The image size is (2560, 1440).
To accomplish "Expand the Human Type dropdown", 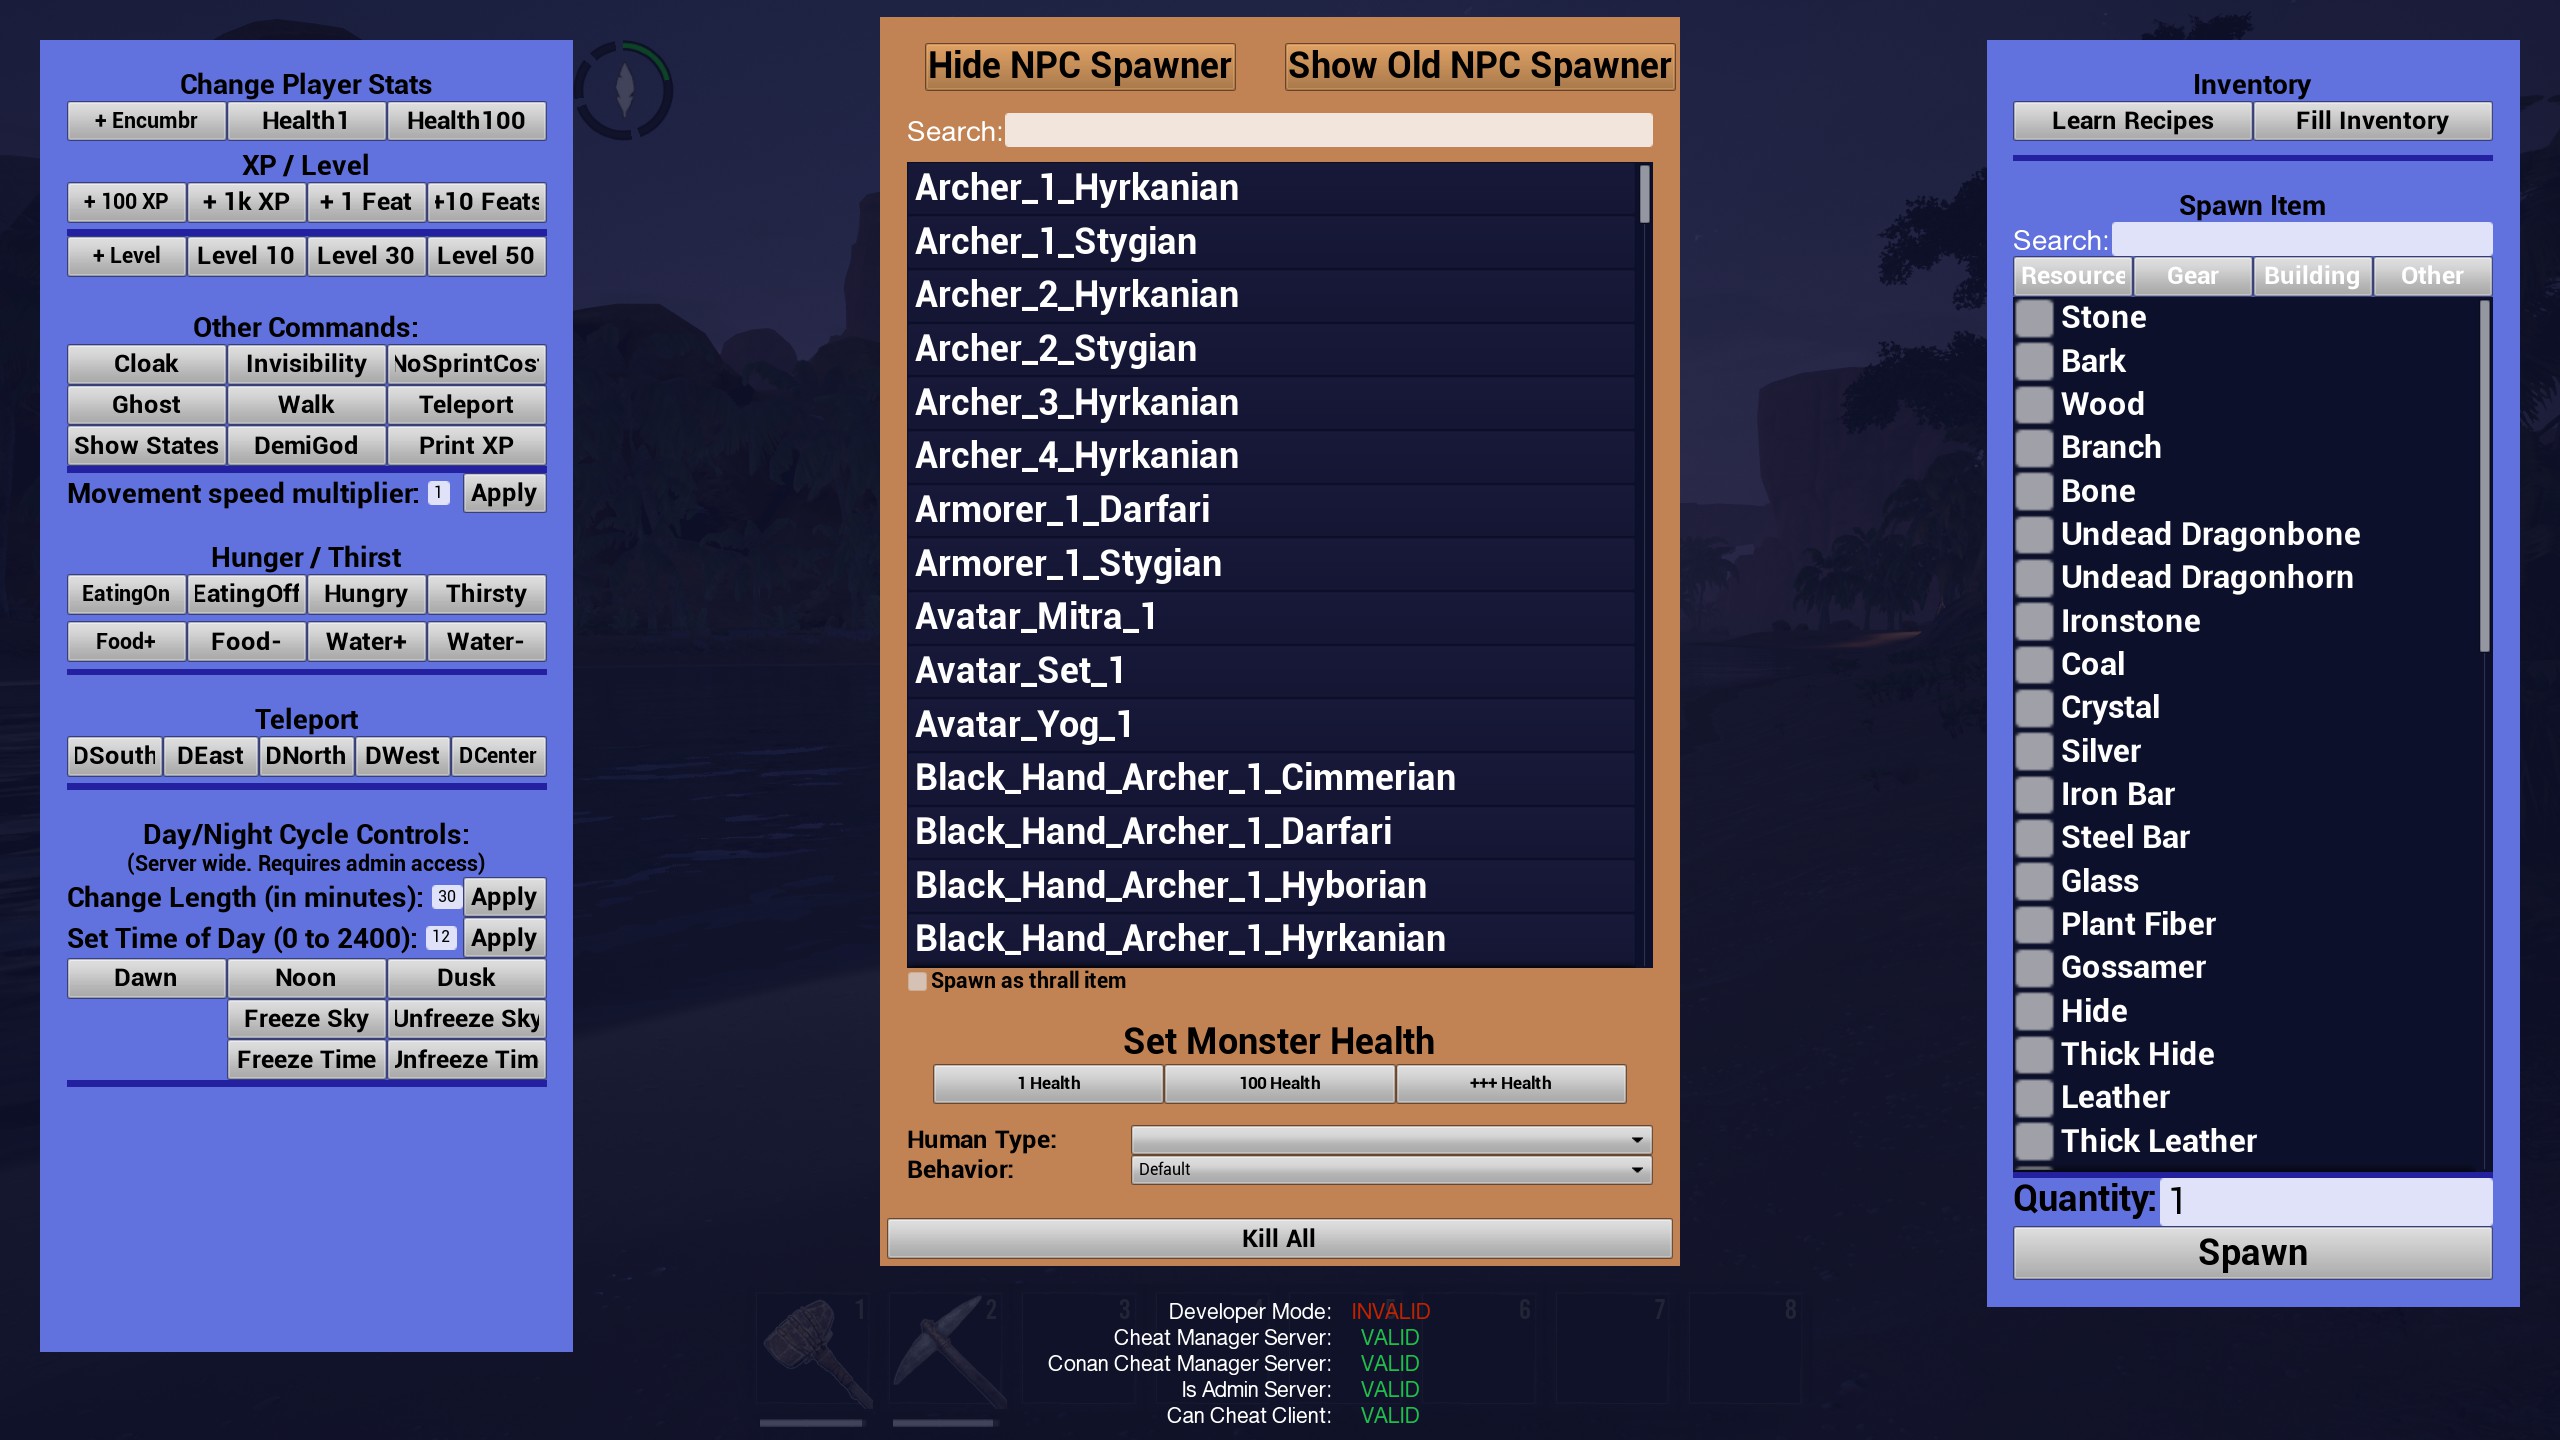I will [1387, 1139].
